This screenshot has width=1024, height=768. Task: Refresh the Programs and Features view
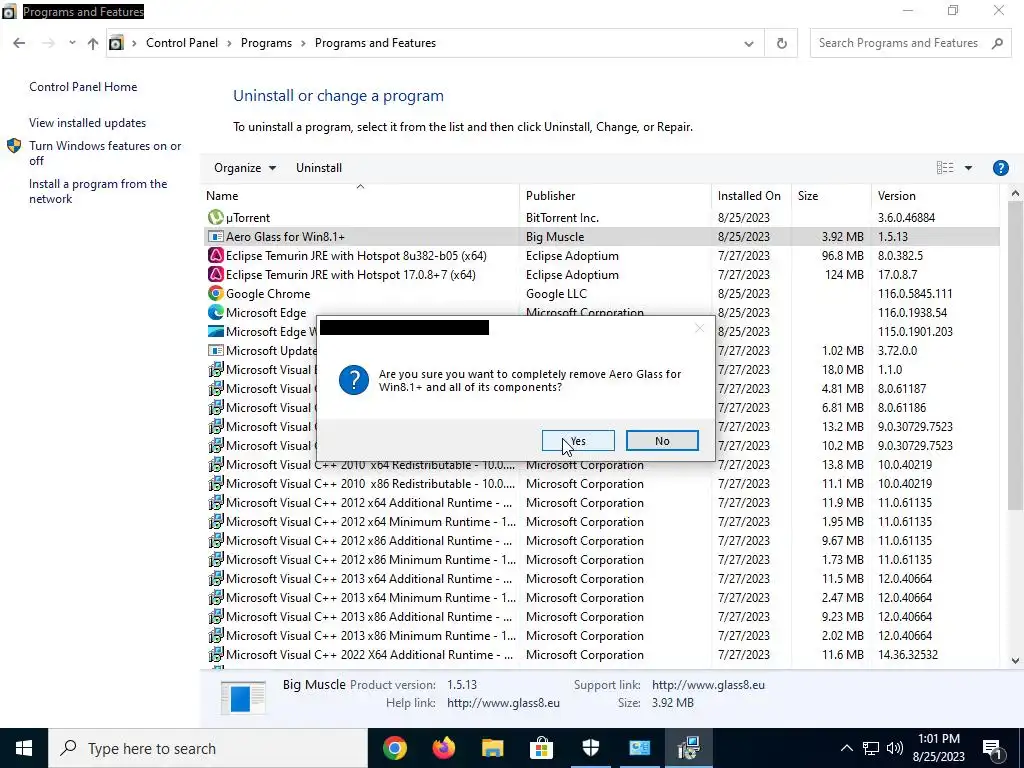781,43
